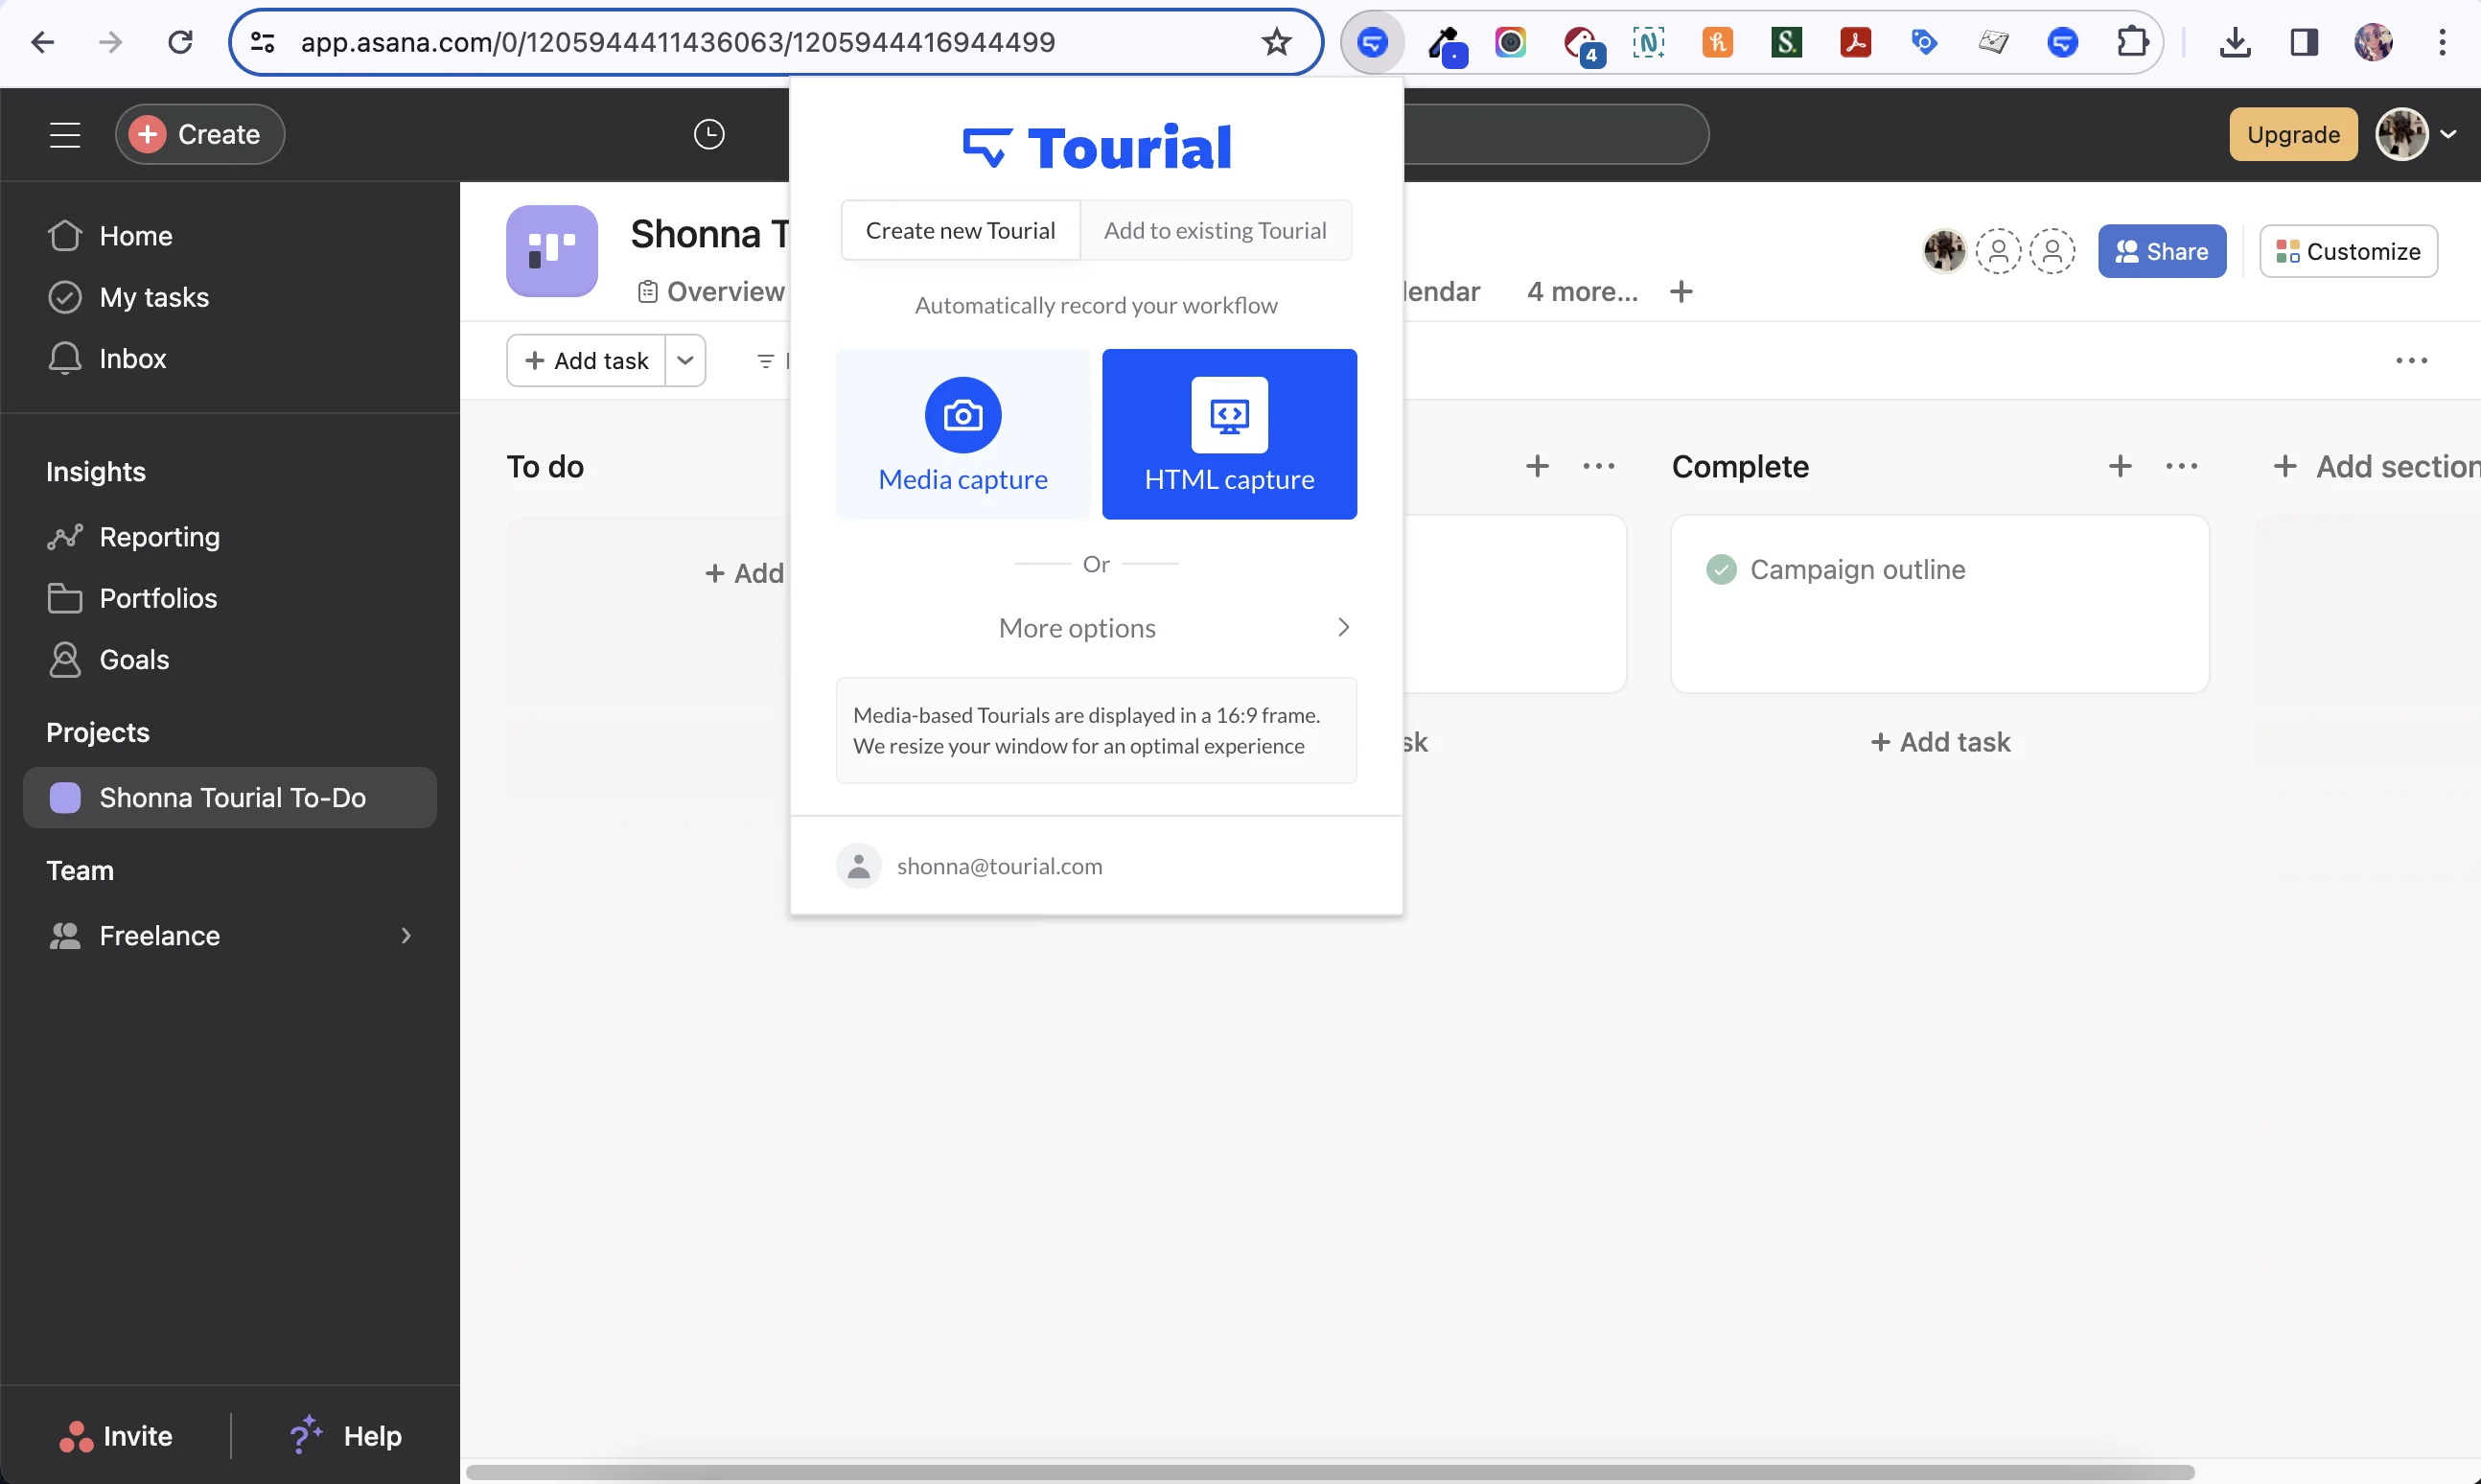
Task: Click the Create button
Action: [x=200, y=134]
